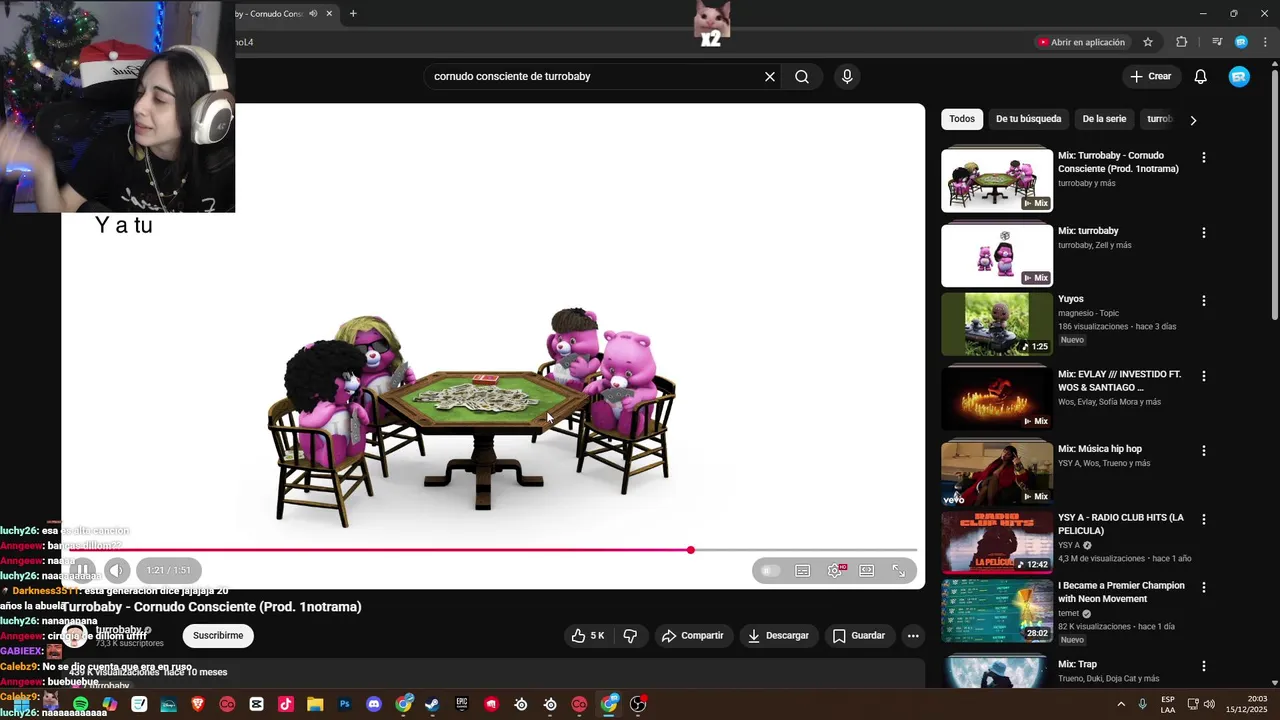This screenshot has height=720, width=1280.
Task: Open options for YSY A RADIO CLUB HITS
Action: tap(1204, 520)
